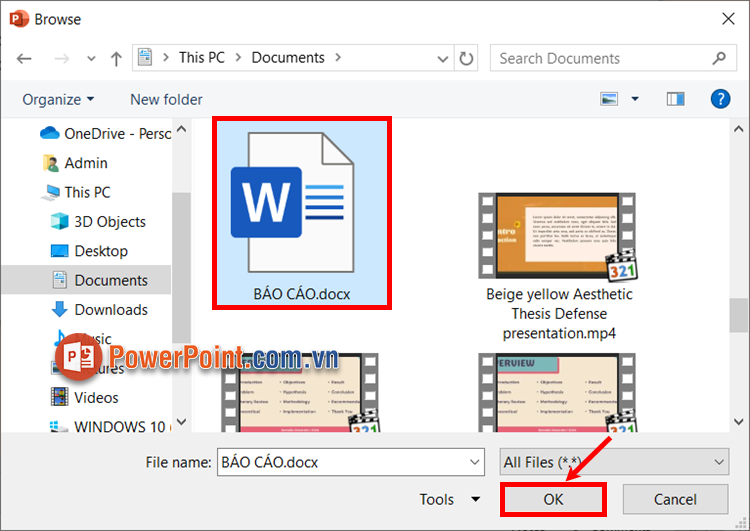
Task: Open the Organize menu
Action: click(x=58, y=100)
